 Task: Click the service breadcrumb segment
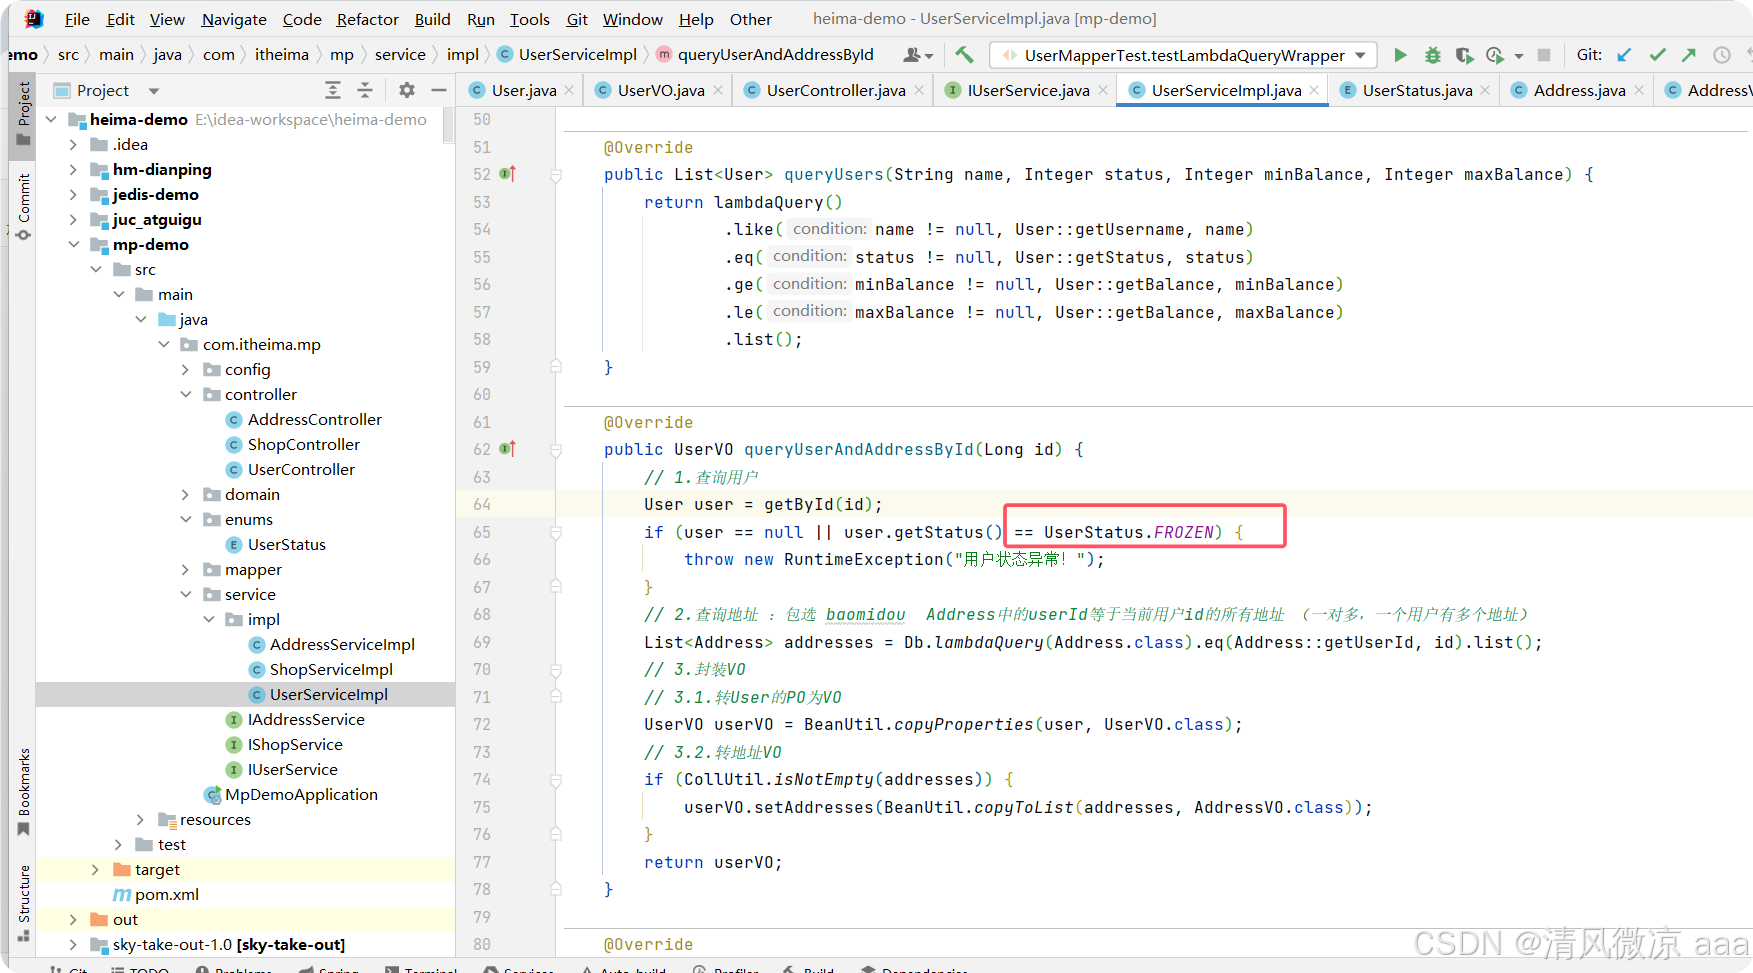pos(400,55)
